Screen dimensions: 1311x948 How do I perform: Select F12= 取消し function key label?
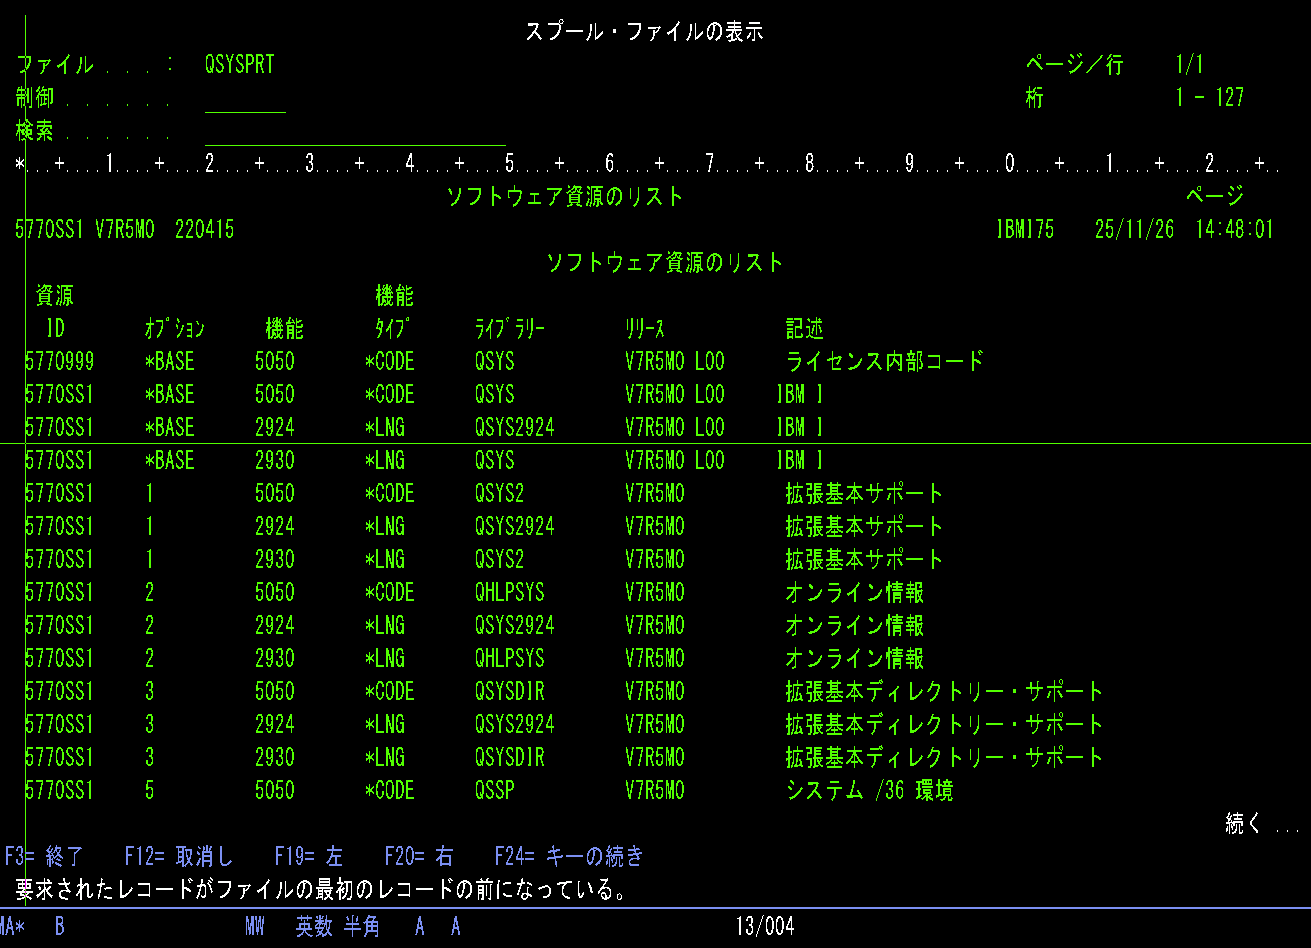(179, 857)
